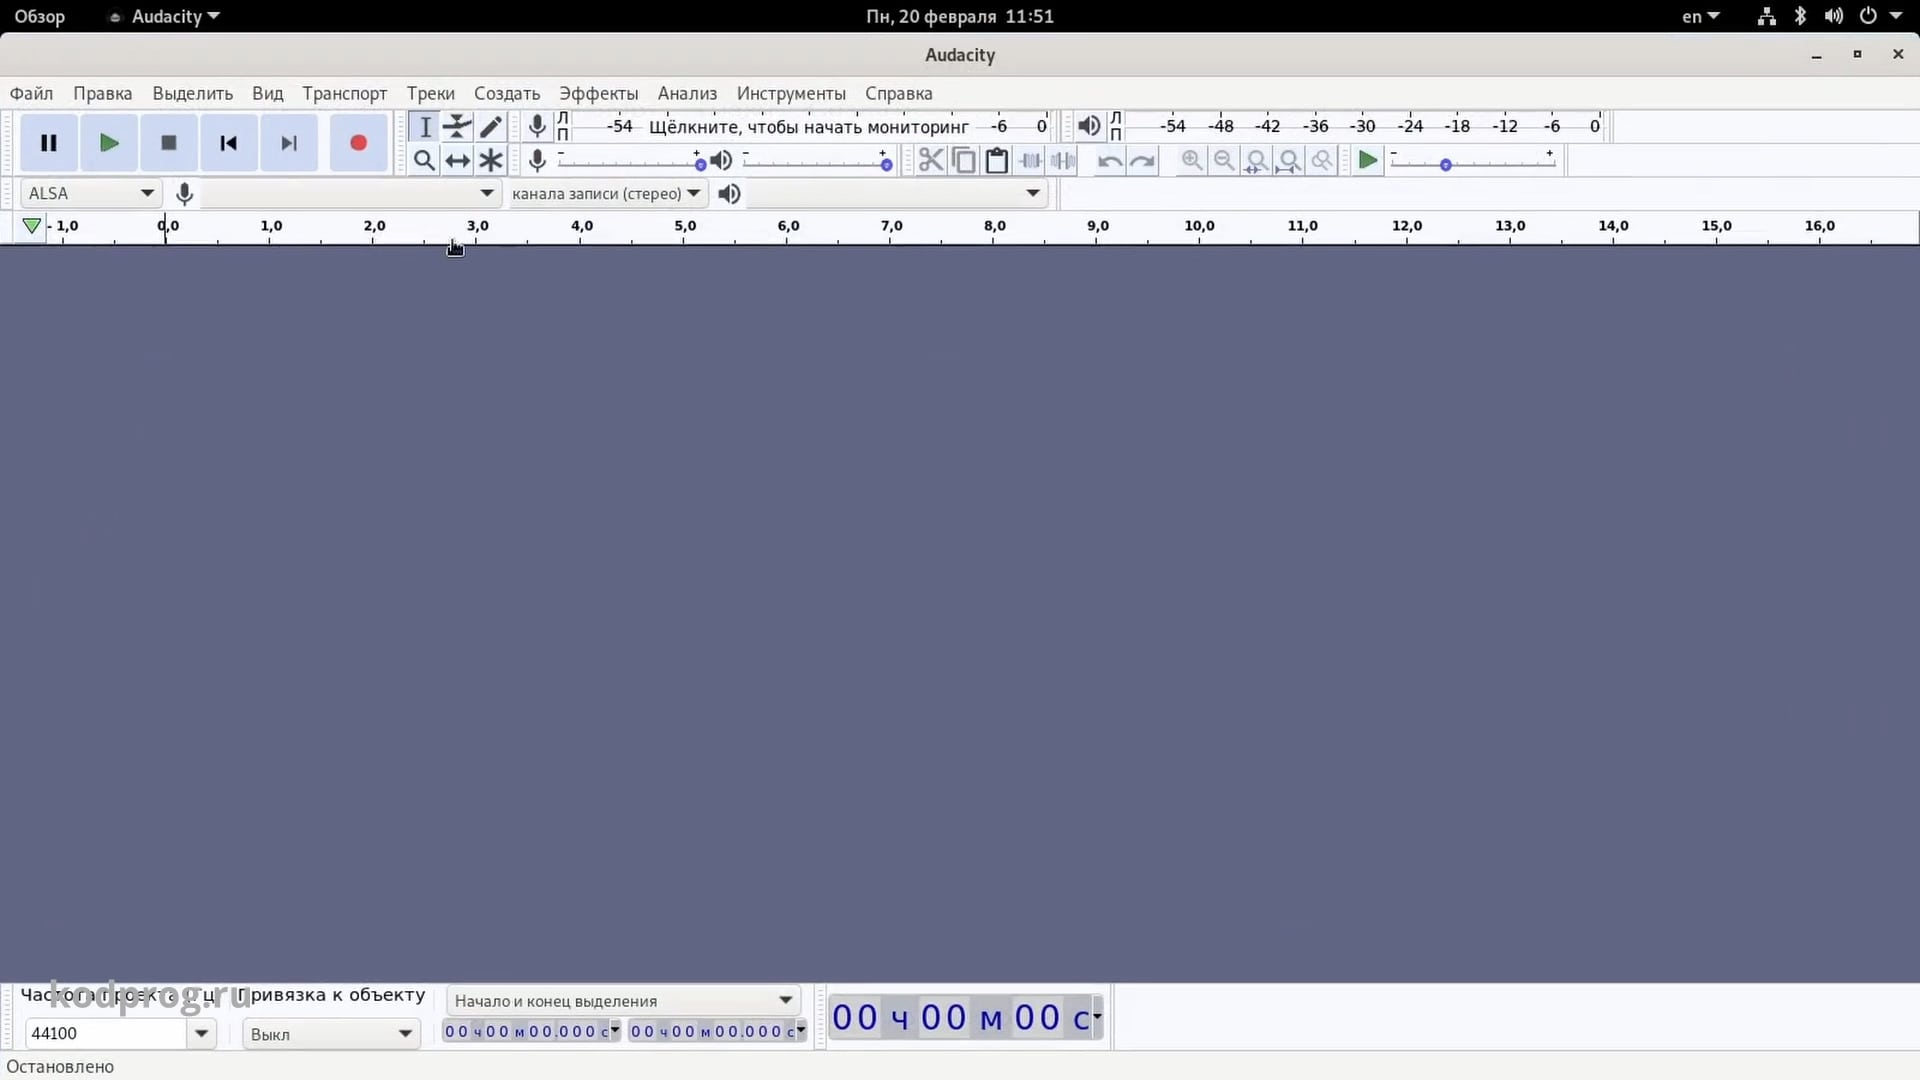Click the recording meter microphone icon

pyautogui.click(x=537, y=126)
